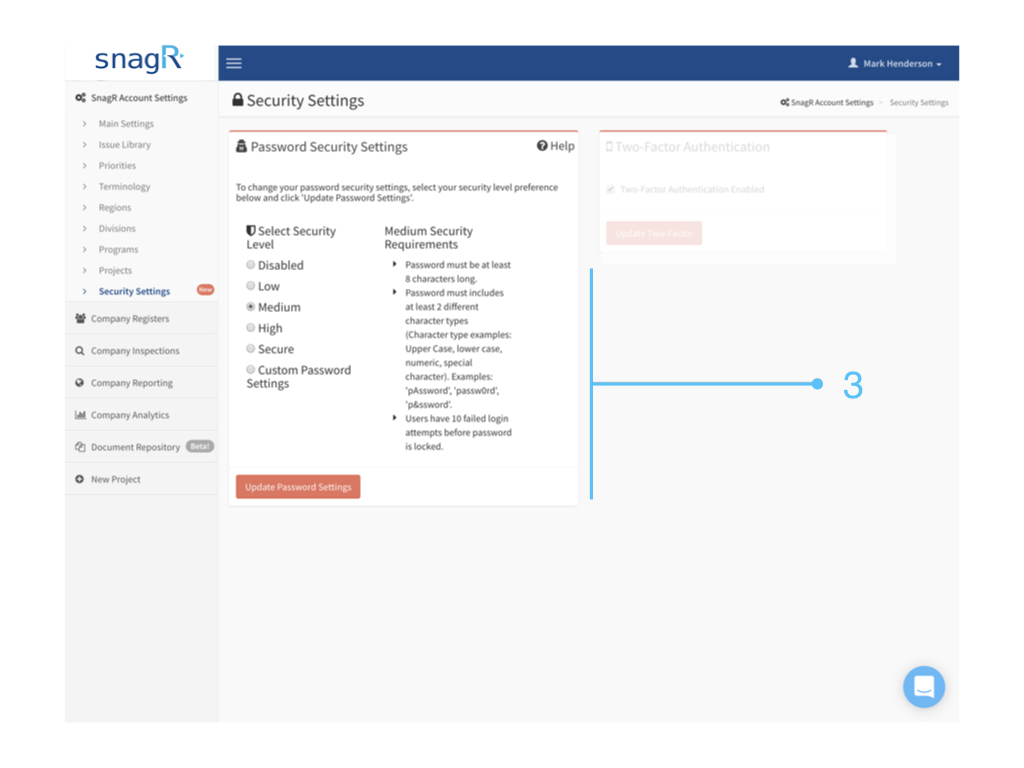The height and width of the screenshot is (768, 1024).
Task: Select the Secure security level
Action: tap(251, 348)
